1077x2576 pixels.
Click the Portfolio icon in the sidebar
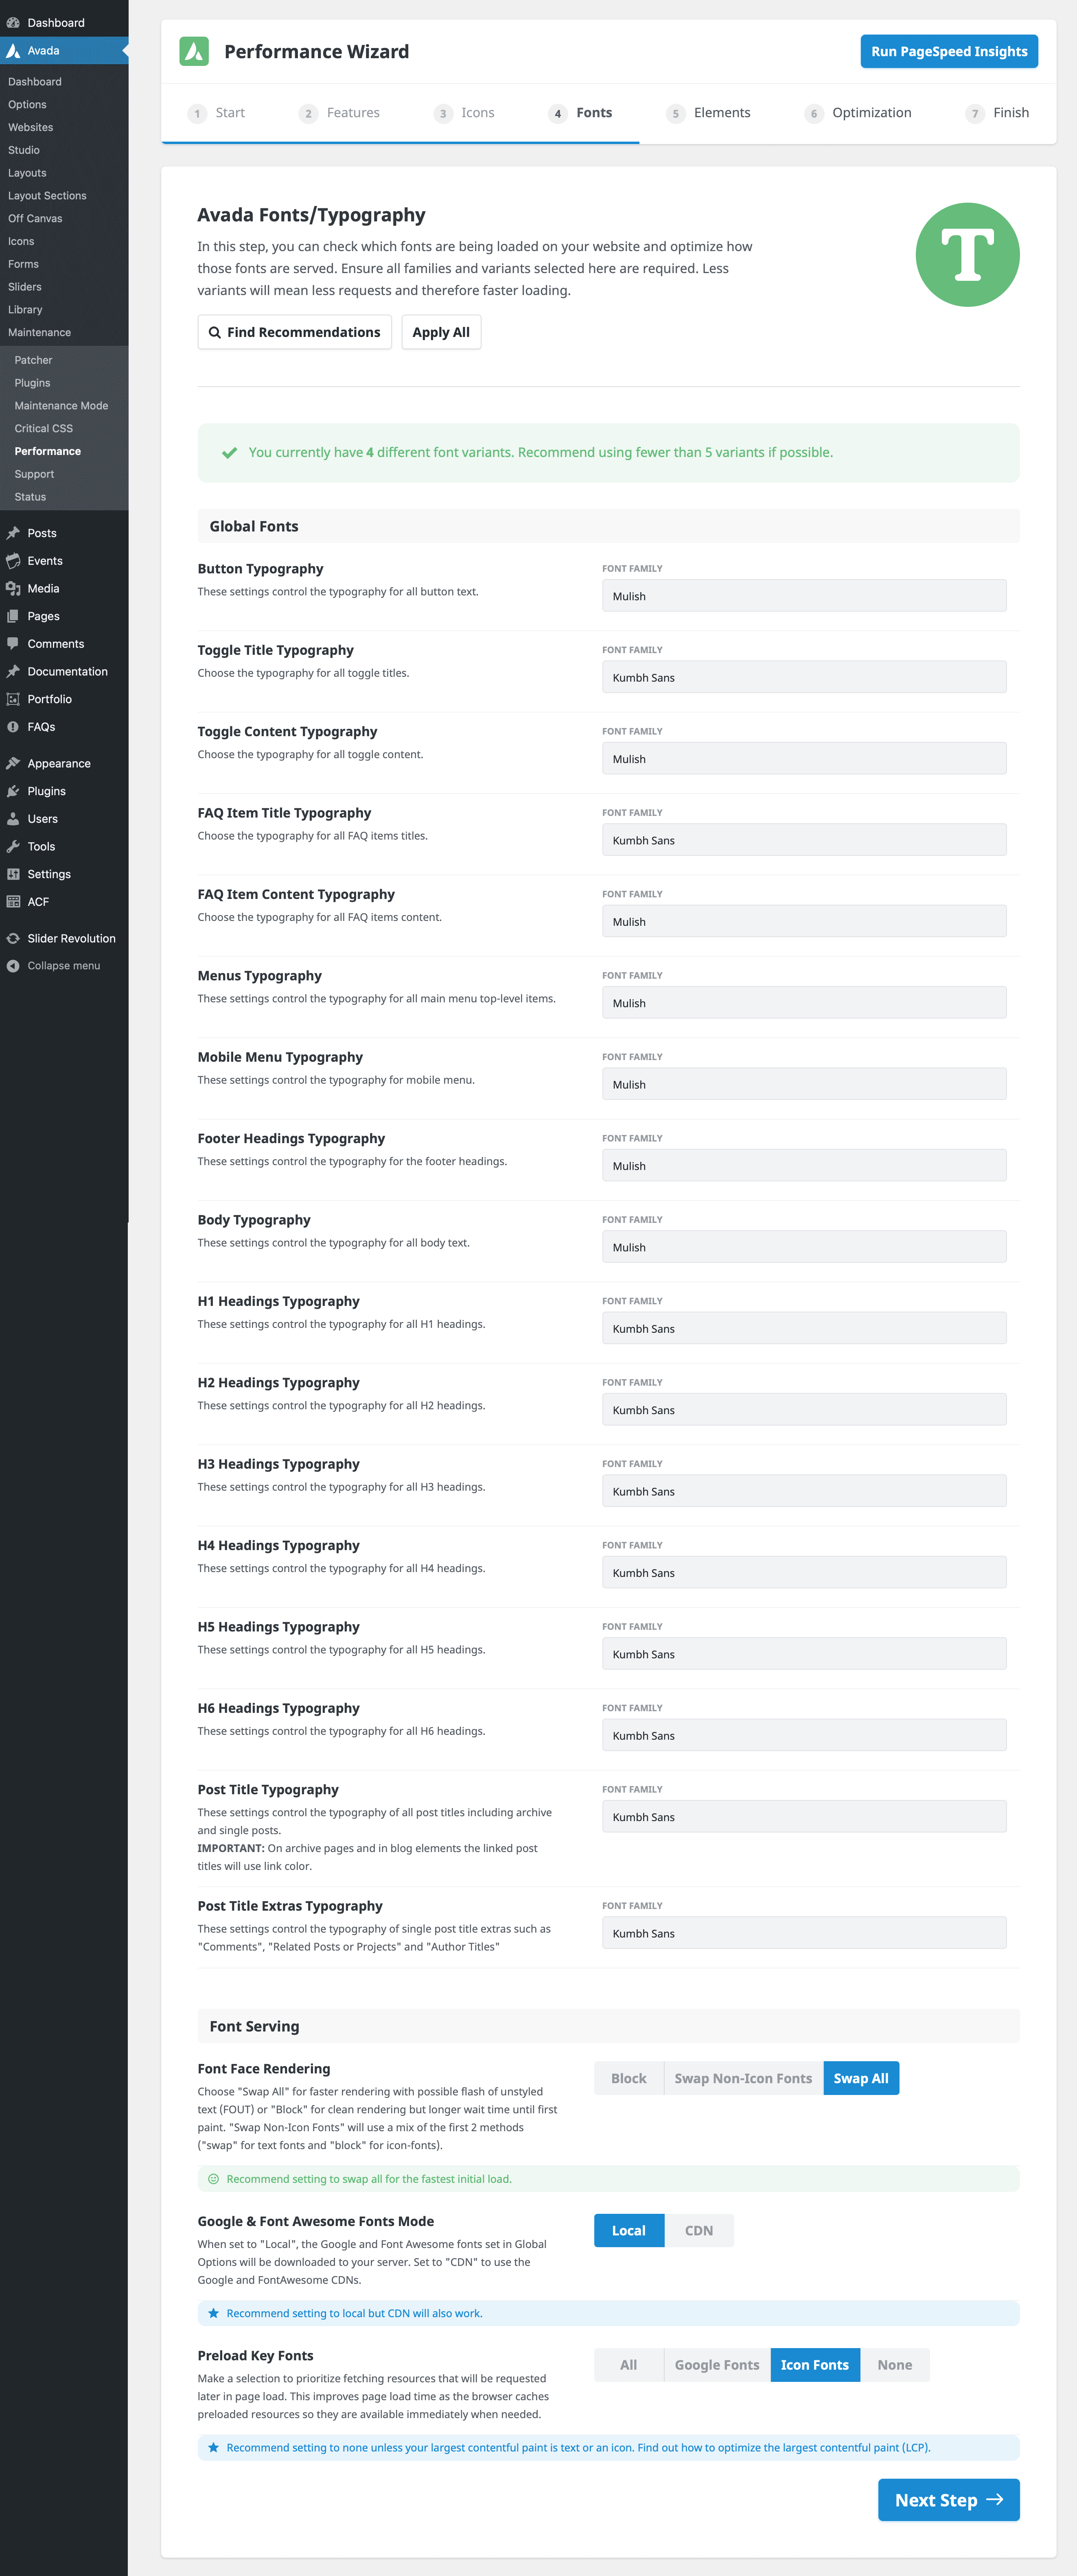(13, 699)
